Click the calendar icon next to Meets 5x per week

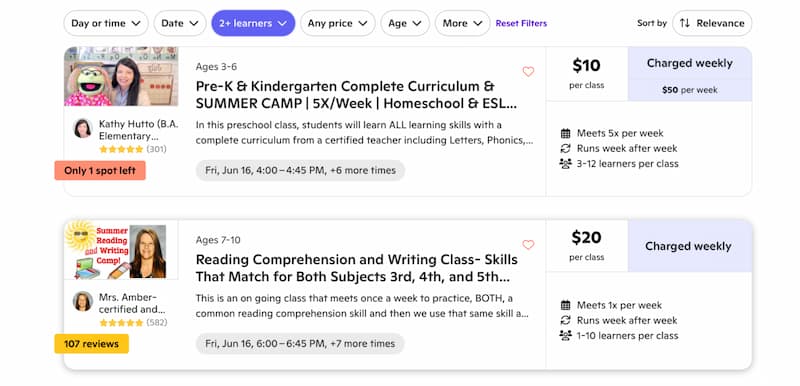pyautogui.click(x=565, y=133)
